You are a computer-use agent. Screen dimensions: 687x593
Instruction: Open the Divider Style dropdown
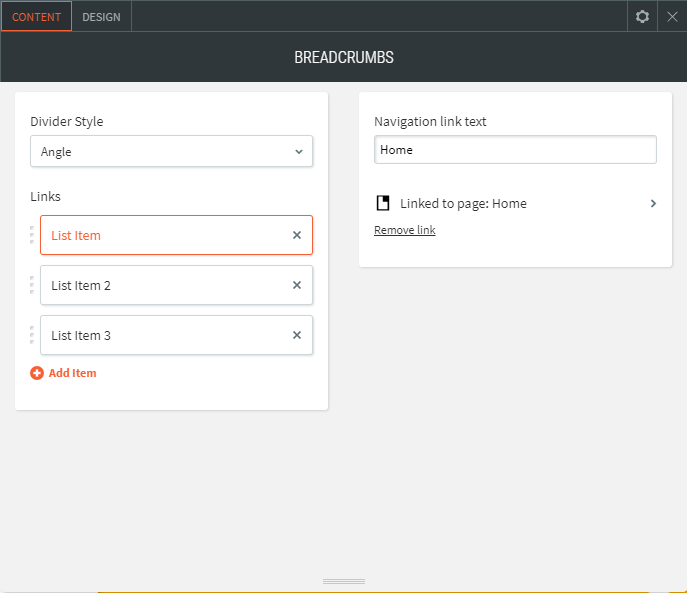[171, 152]
